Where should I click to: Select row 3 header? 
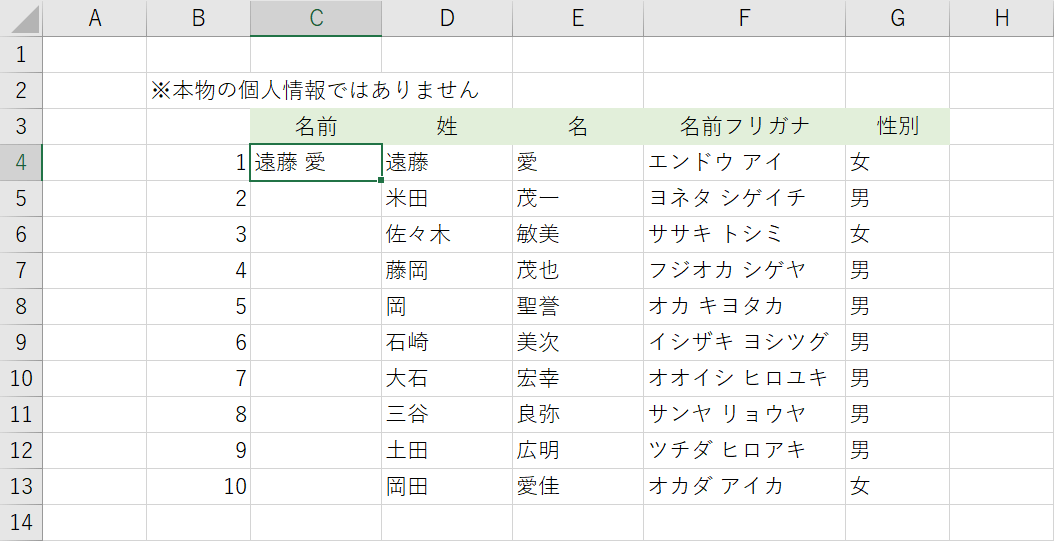coord(21,126)
